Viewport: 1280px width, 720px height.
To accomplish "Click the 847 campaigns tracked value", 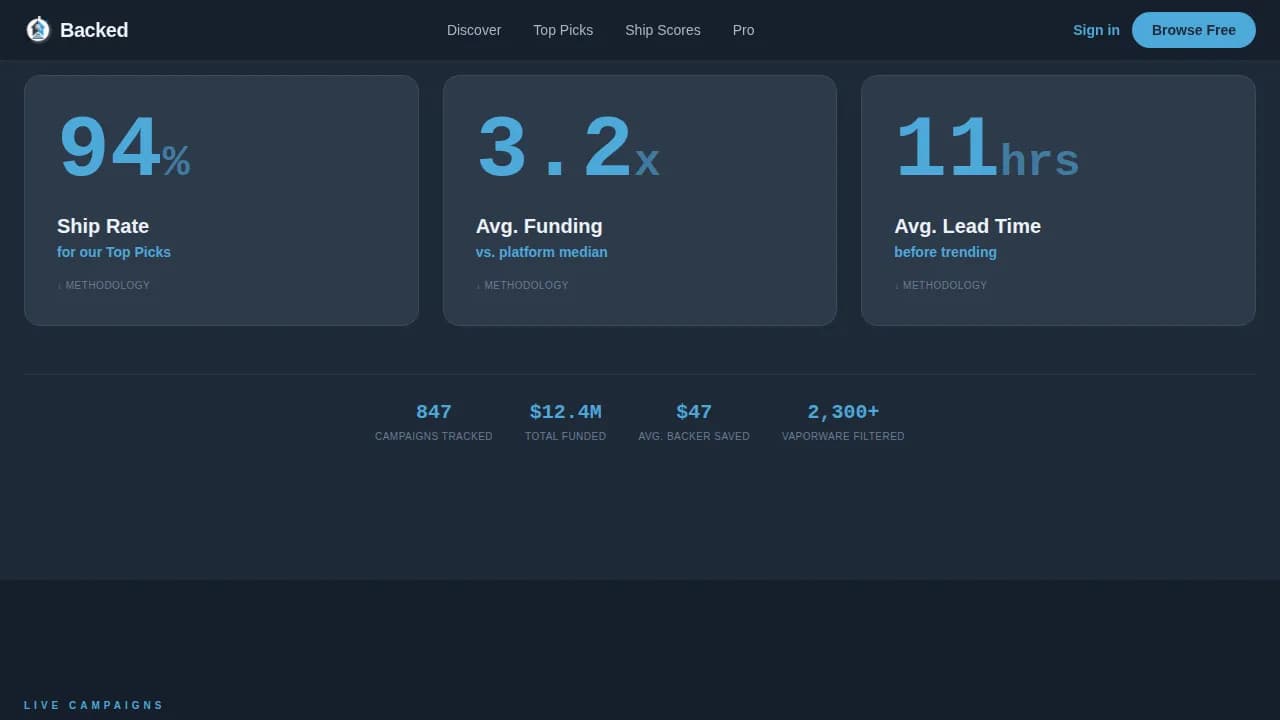I will (x=434, y=412).
